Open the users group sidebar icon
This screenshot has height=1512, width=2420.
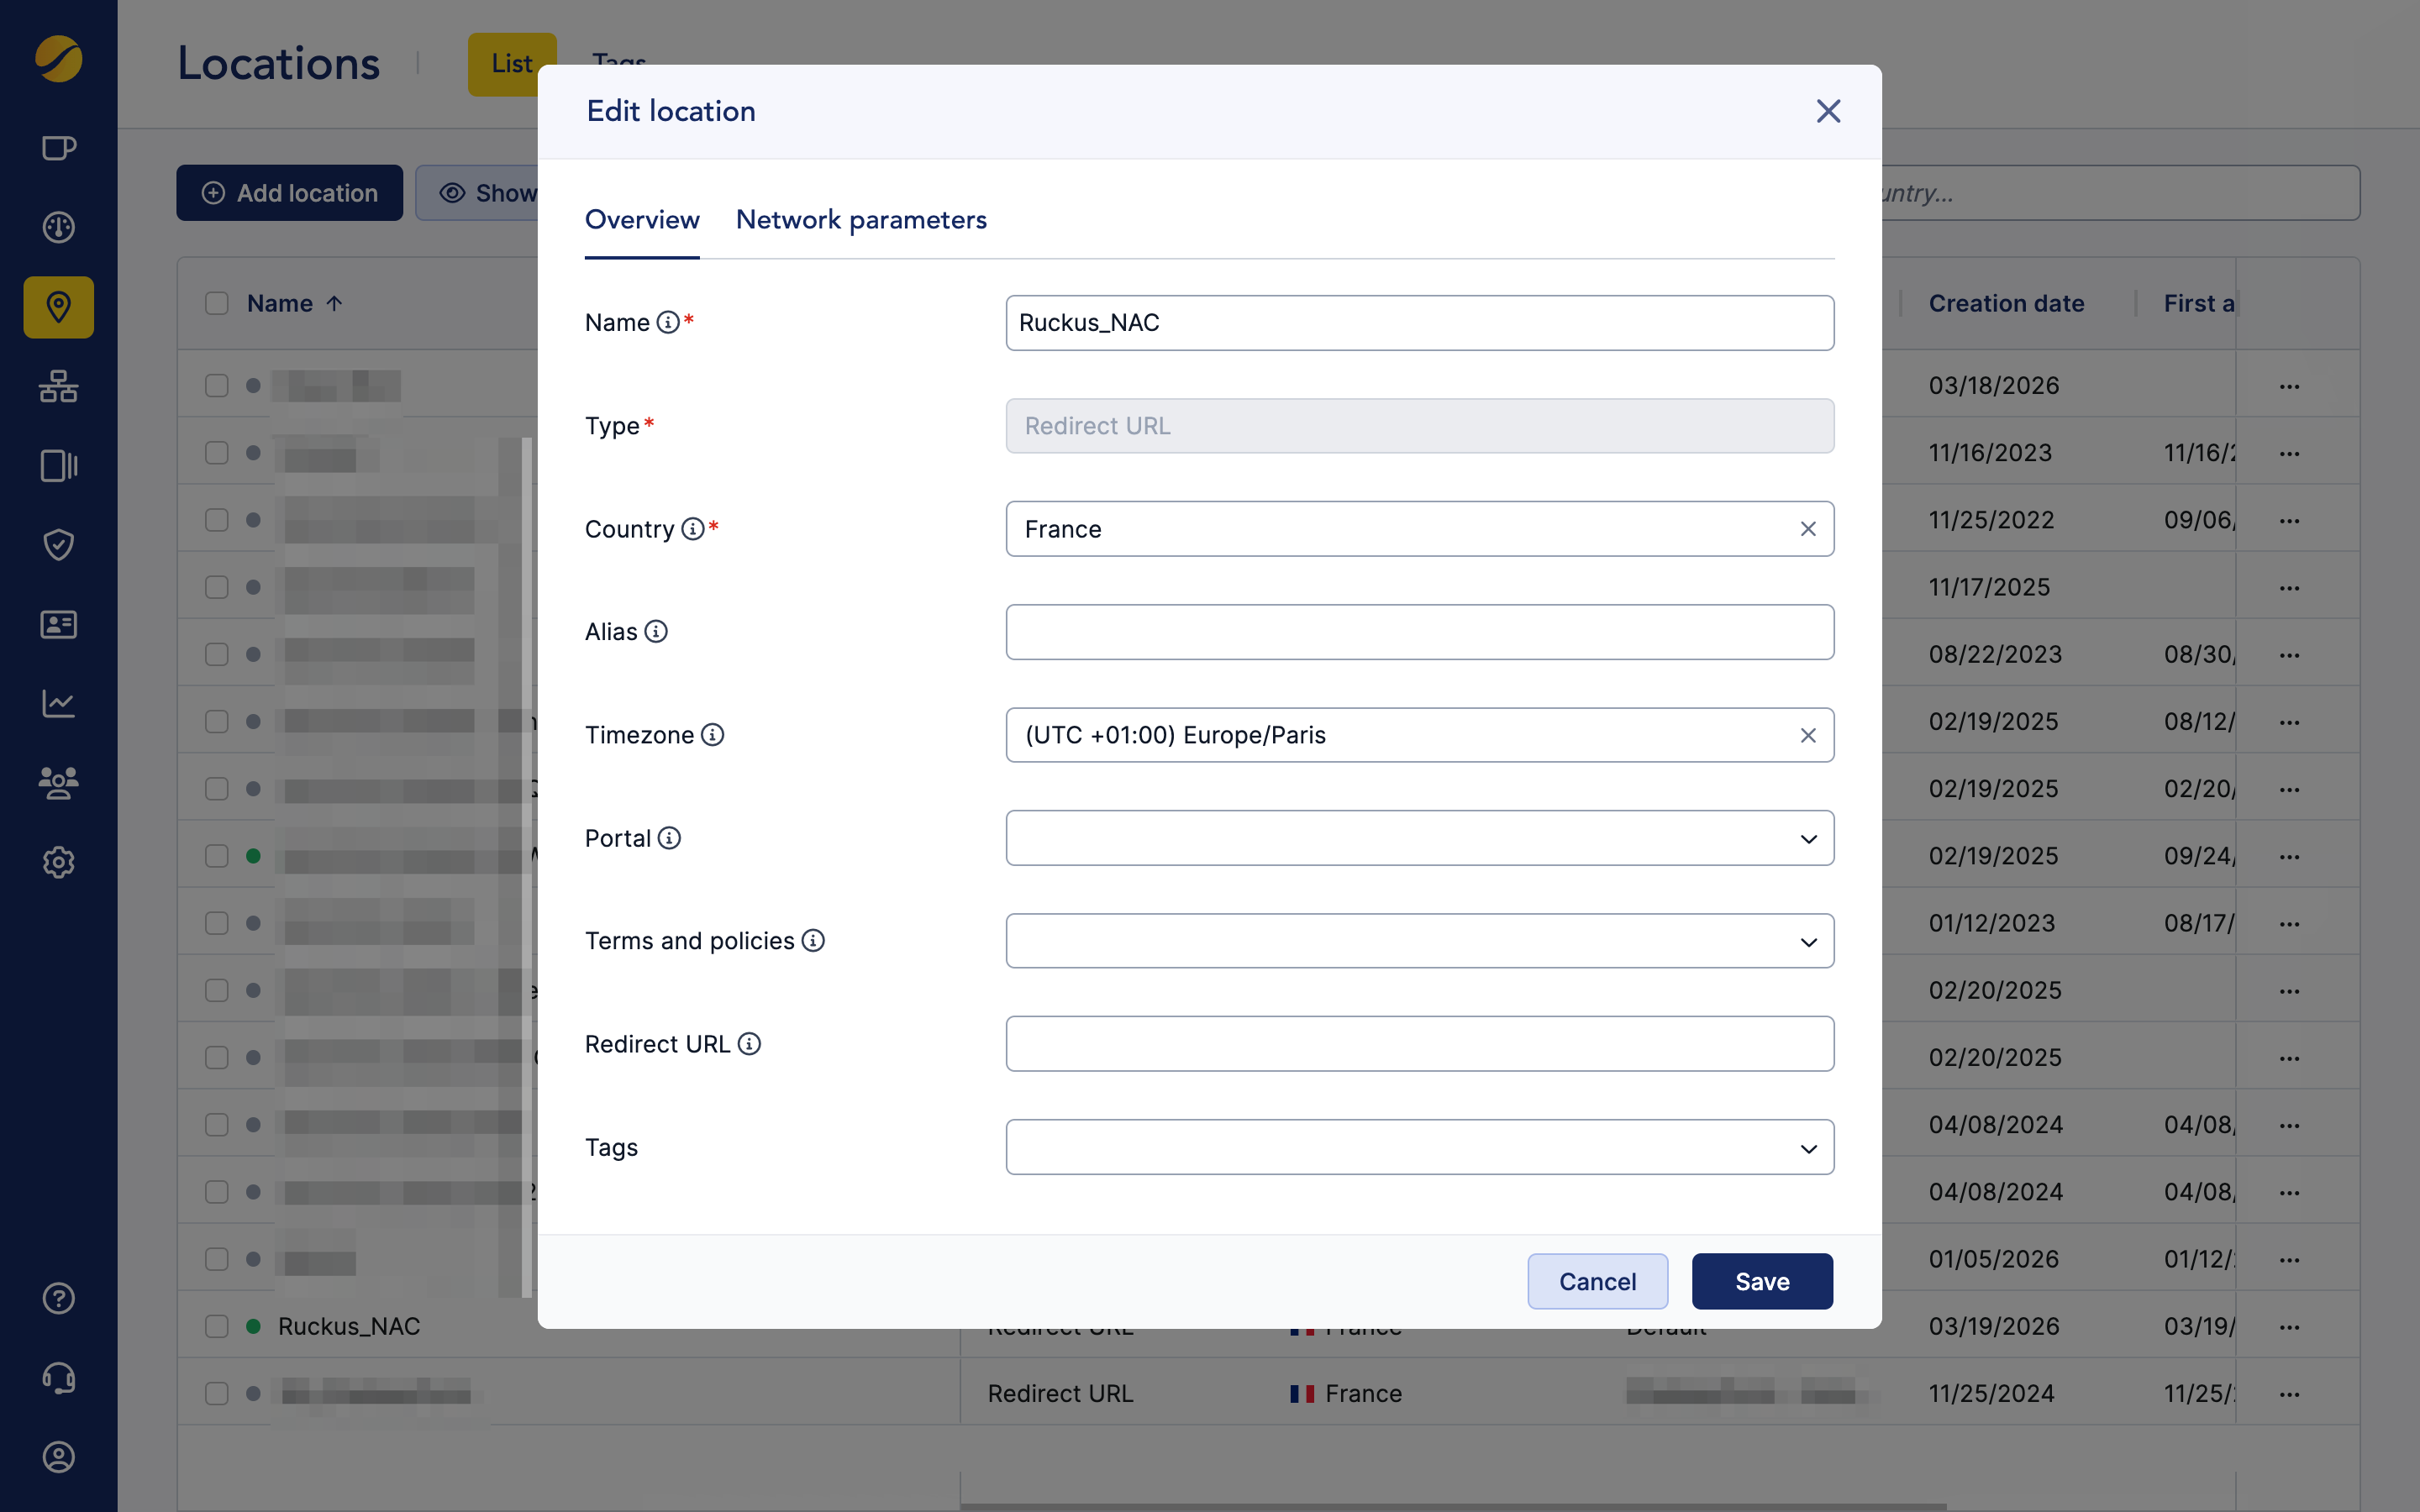coord(58,783)
